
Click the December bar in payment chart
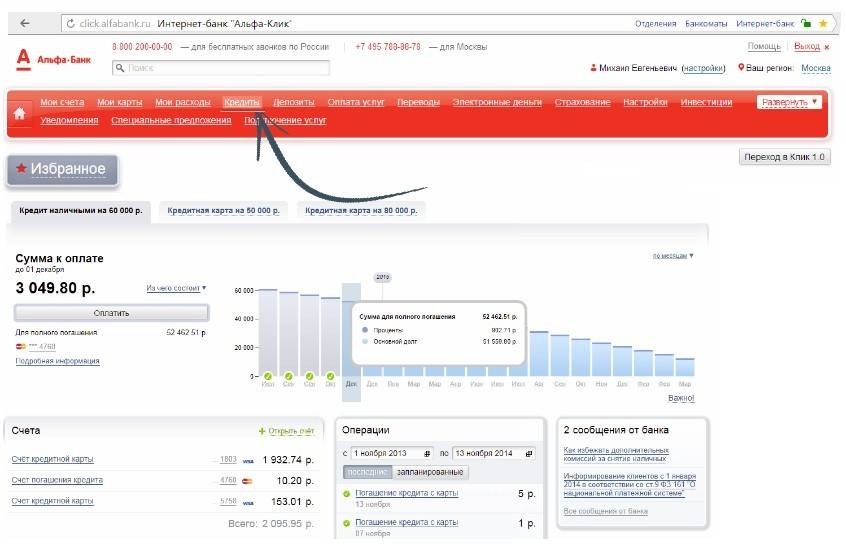point(351,330)
